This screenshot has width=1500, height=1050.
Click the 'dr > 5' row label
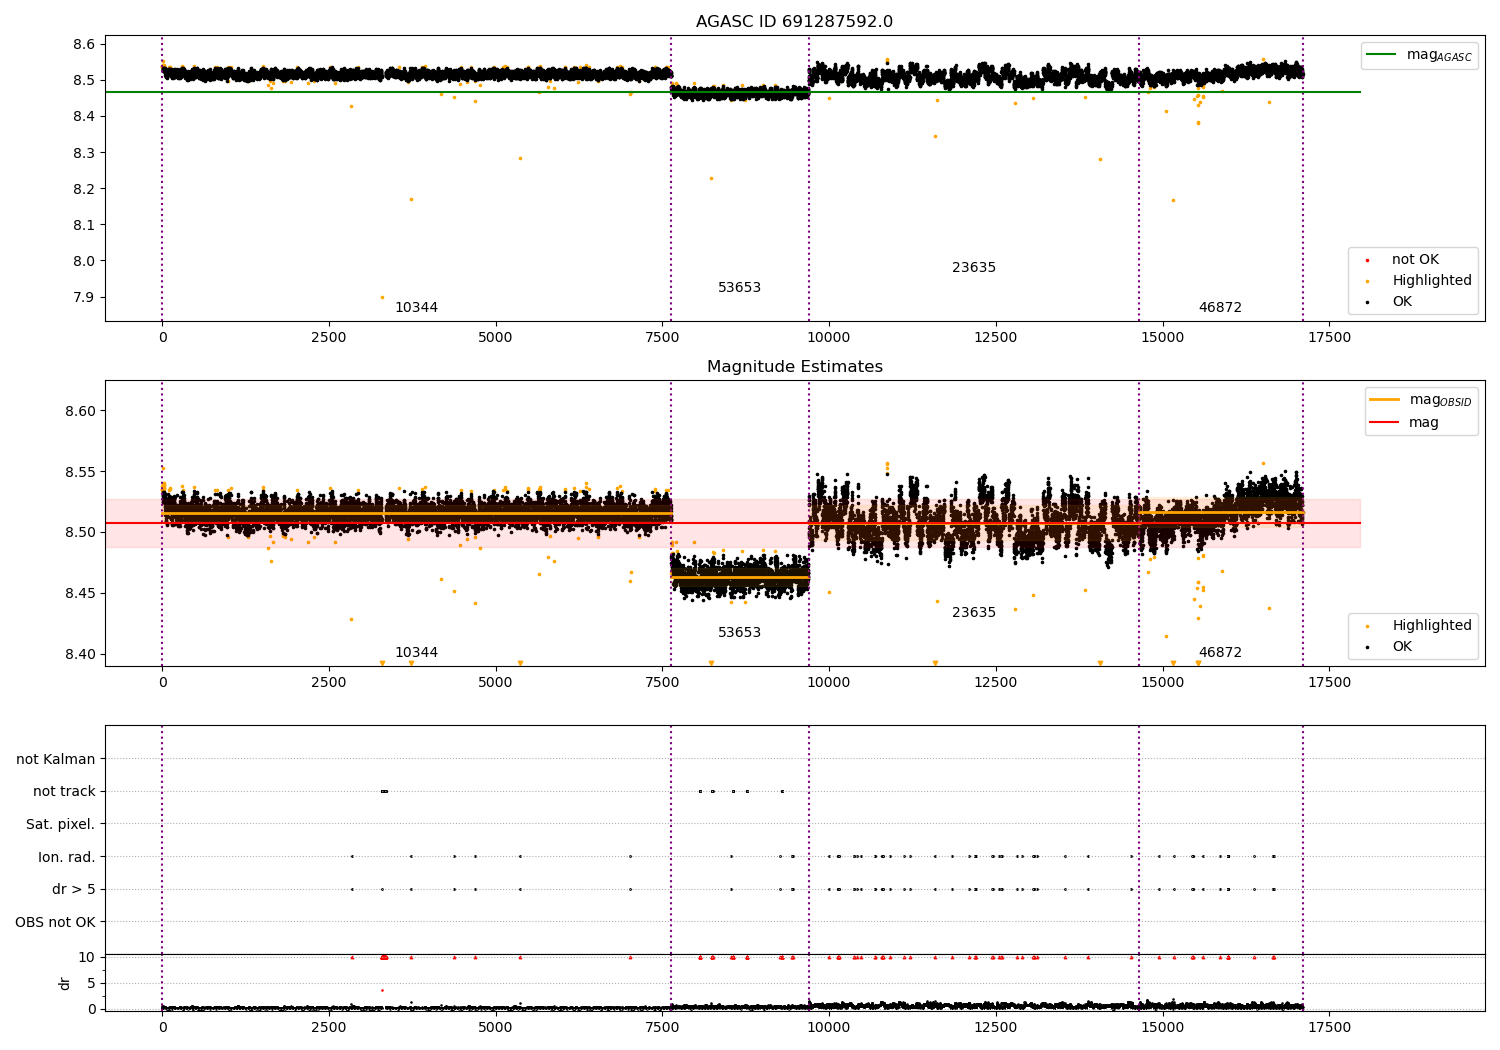(x=74, y=890)
